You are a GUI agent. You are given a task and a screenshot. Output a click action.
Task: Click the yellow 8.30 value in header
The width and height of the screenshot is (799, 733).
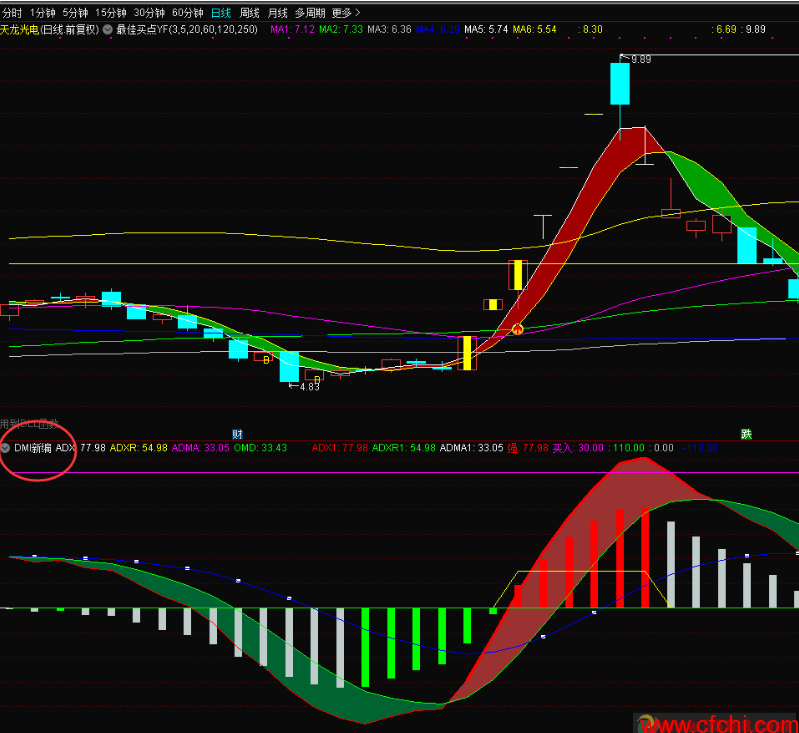click(x=590, y=30)
